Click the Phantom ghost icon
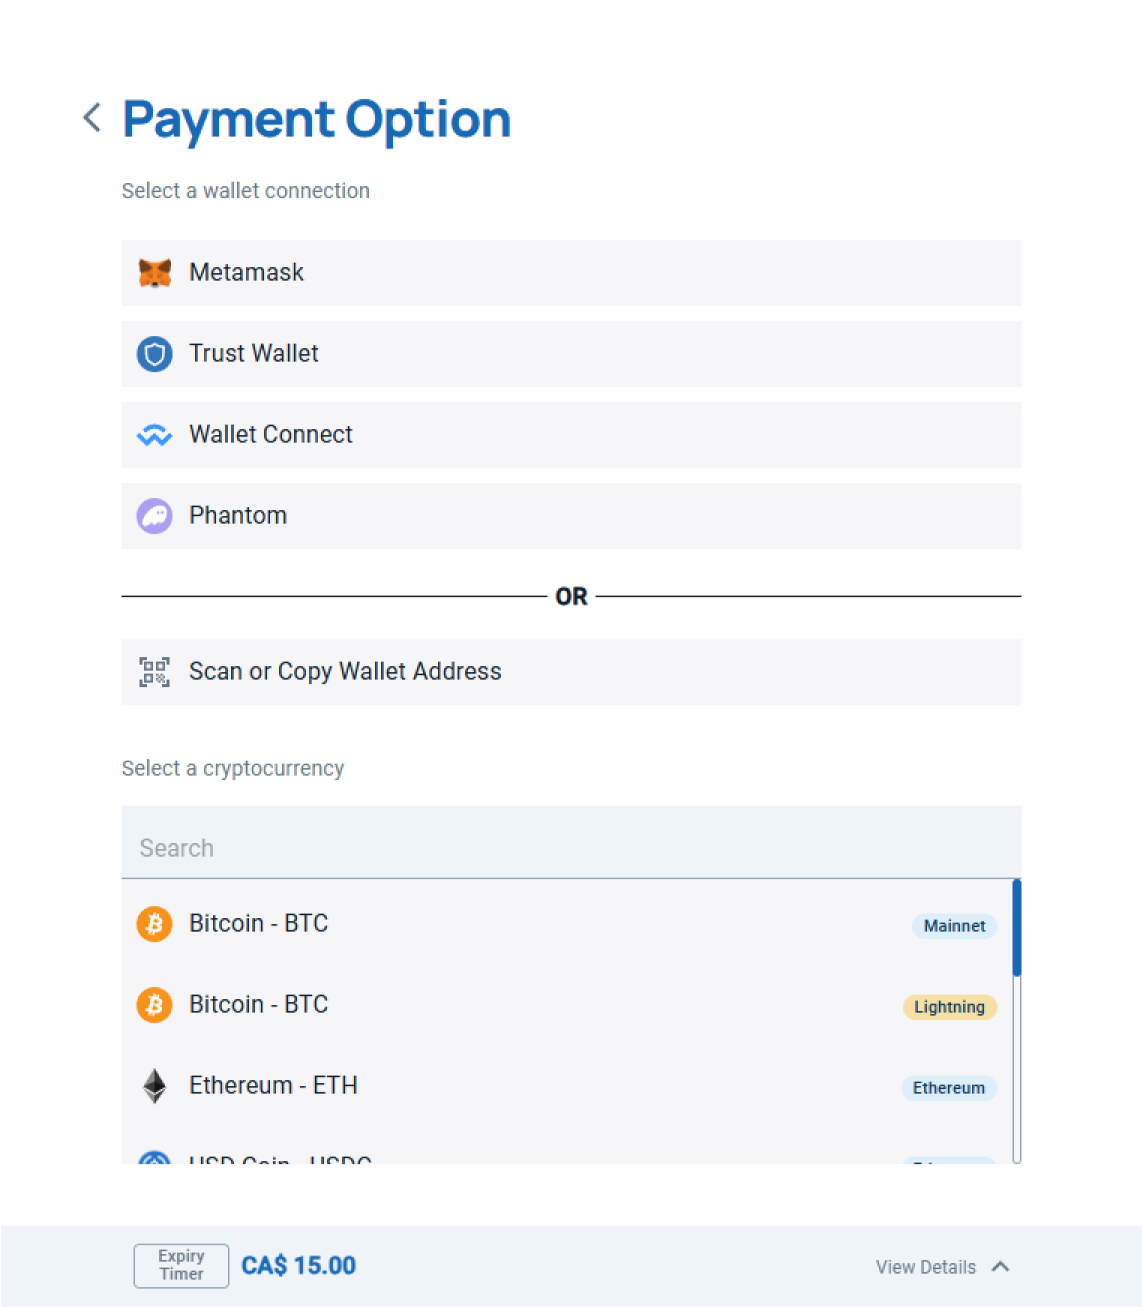Viewport: 1142px width, 1307px height. [154, 516]
